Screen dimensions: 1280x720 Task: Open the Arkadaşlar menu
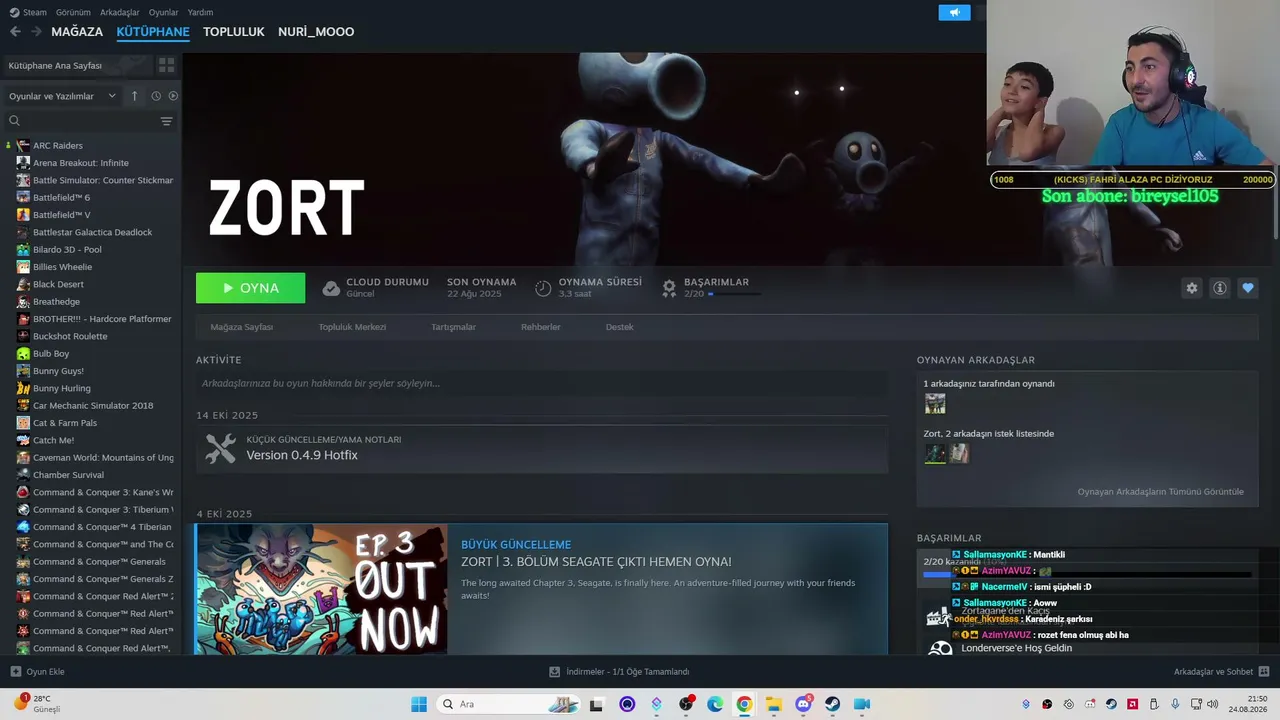[x=119, y=12]
